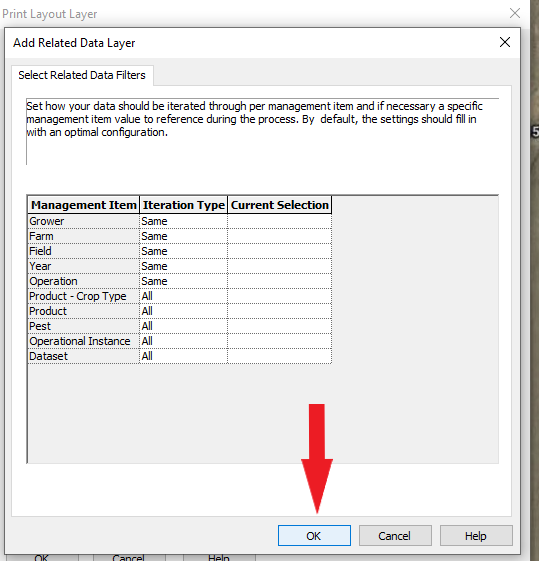Close the Add Related Data Layer dialog
The image size is (539, 561).
pyautogui.click(x=505, y=42)
